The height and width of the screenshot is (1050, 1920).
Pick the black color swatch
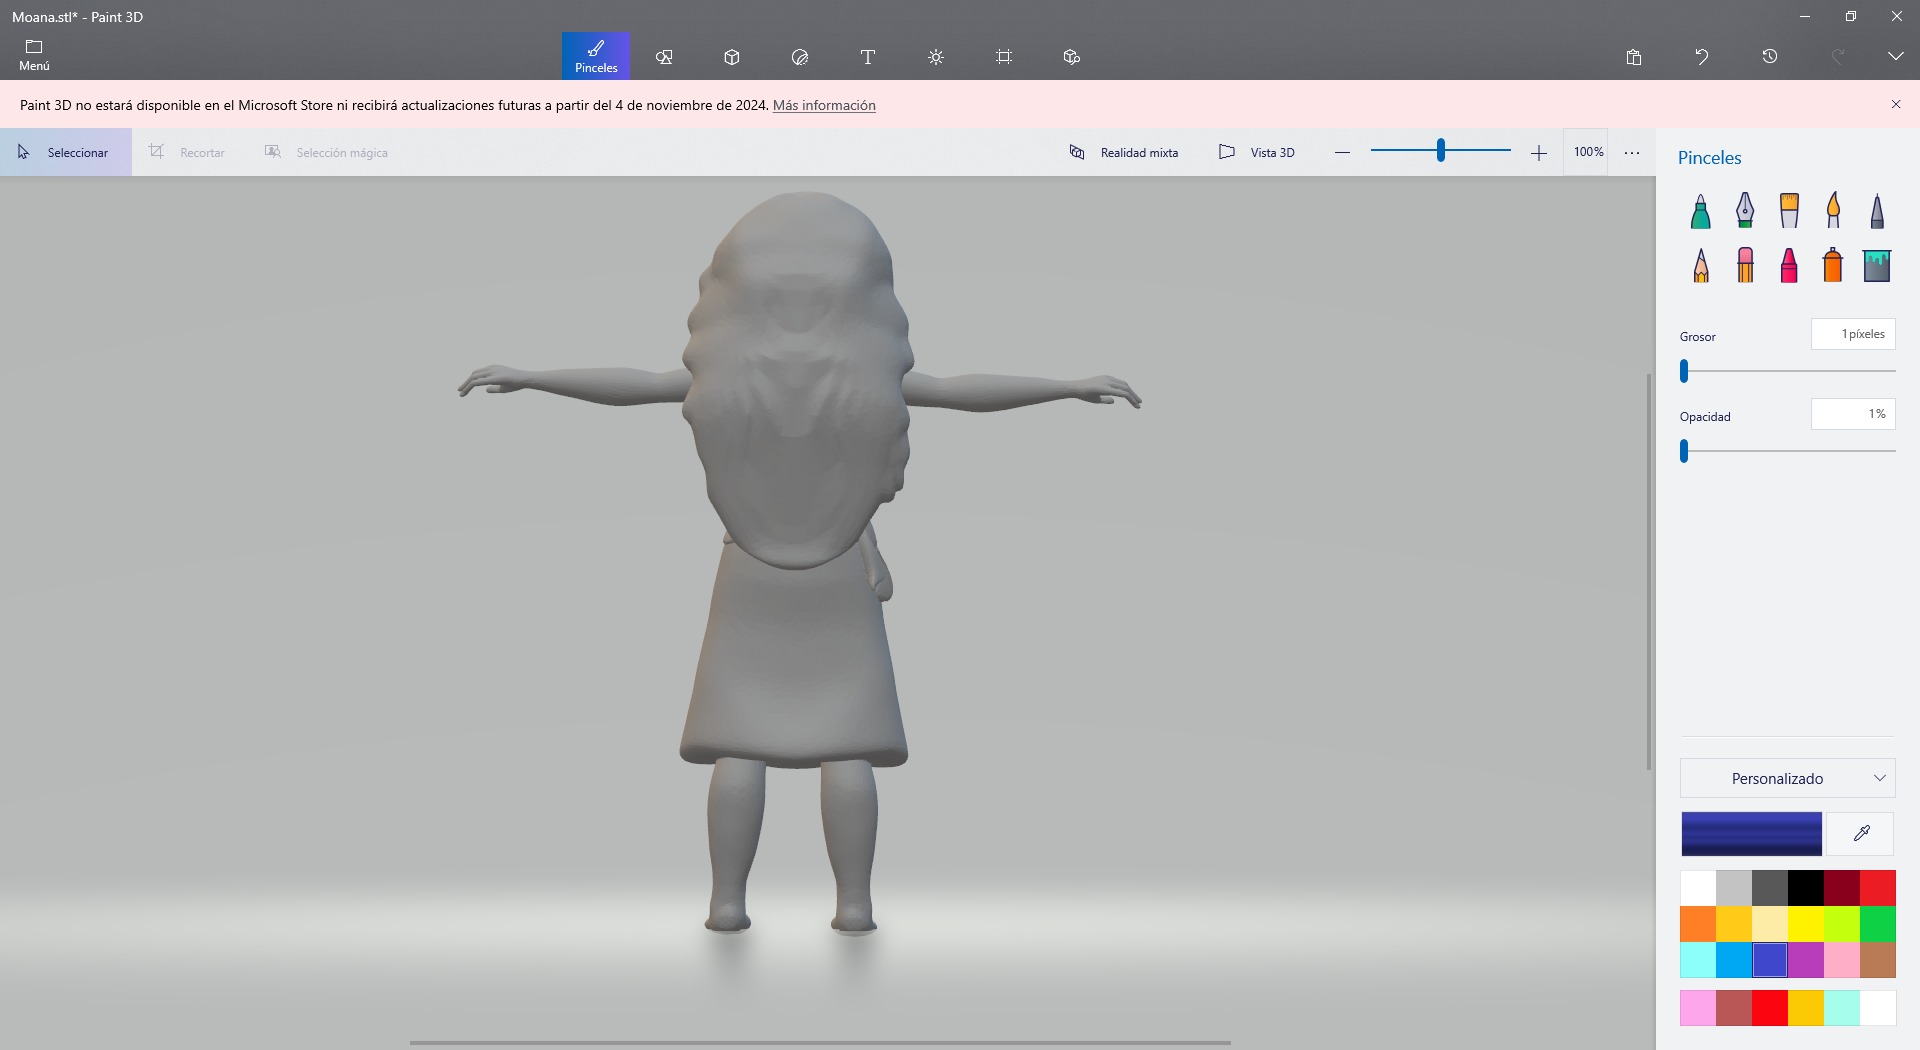(1806, 888)
